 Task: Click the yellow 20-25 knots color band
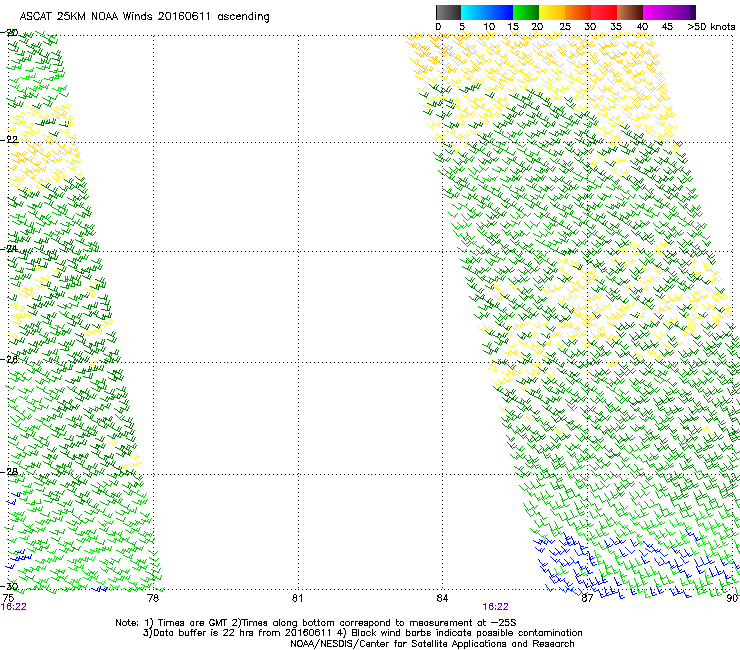pos(552,12)
